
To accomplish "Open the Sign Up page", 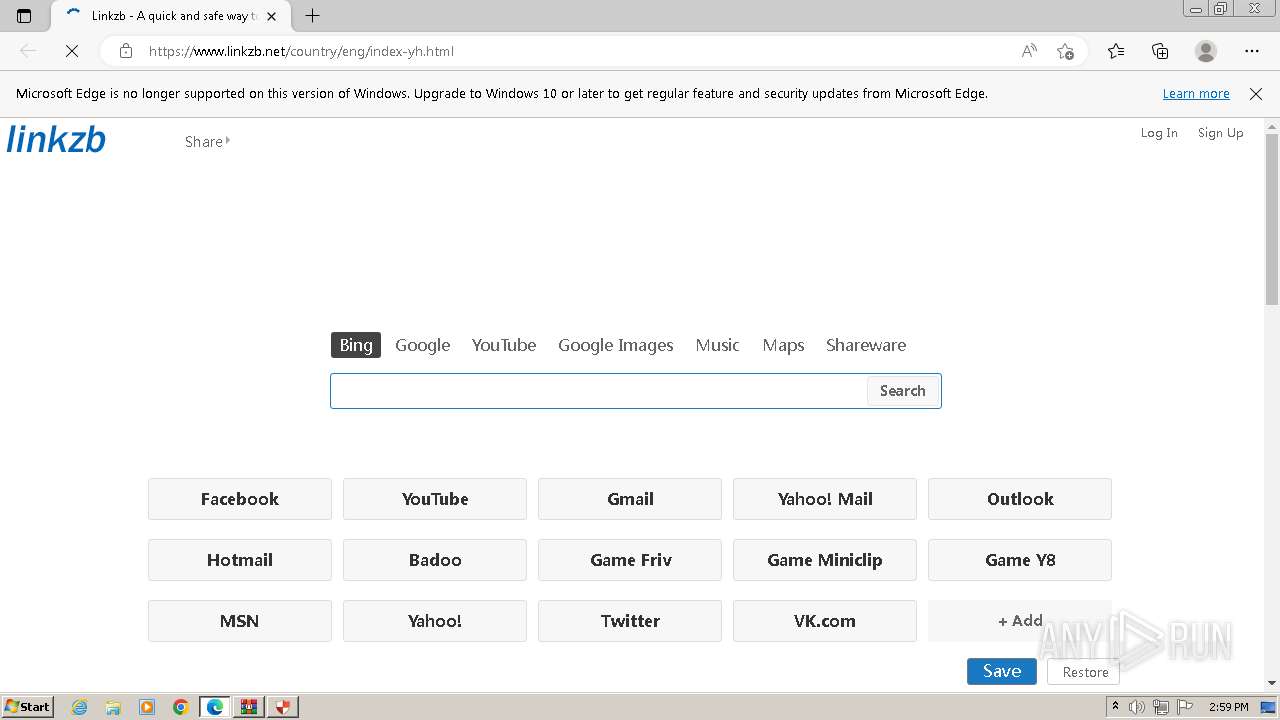I will pos(1221,133).
